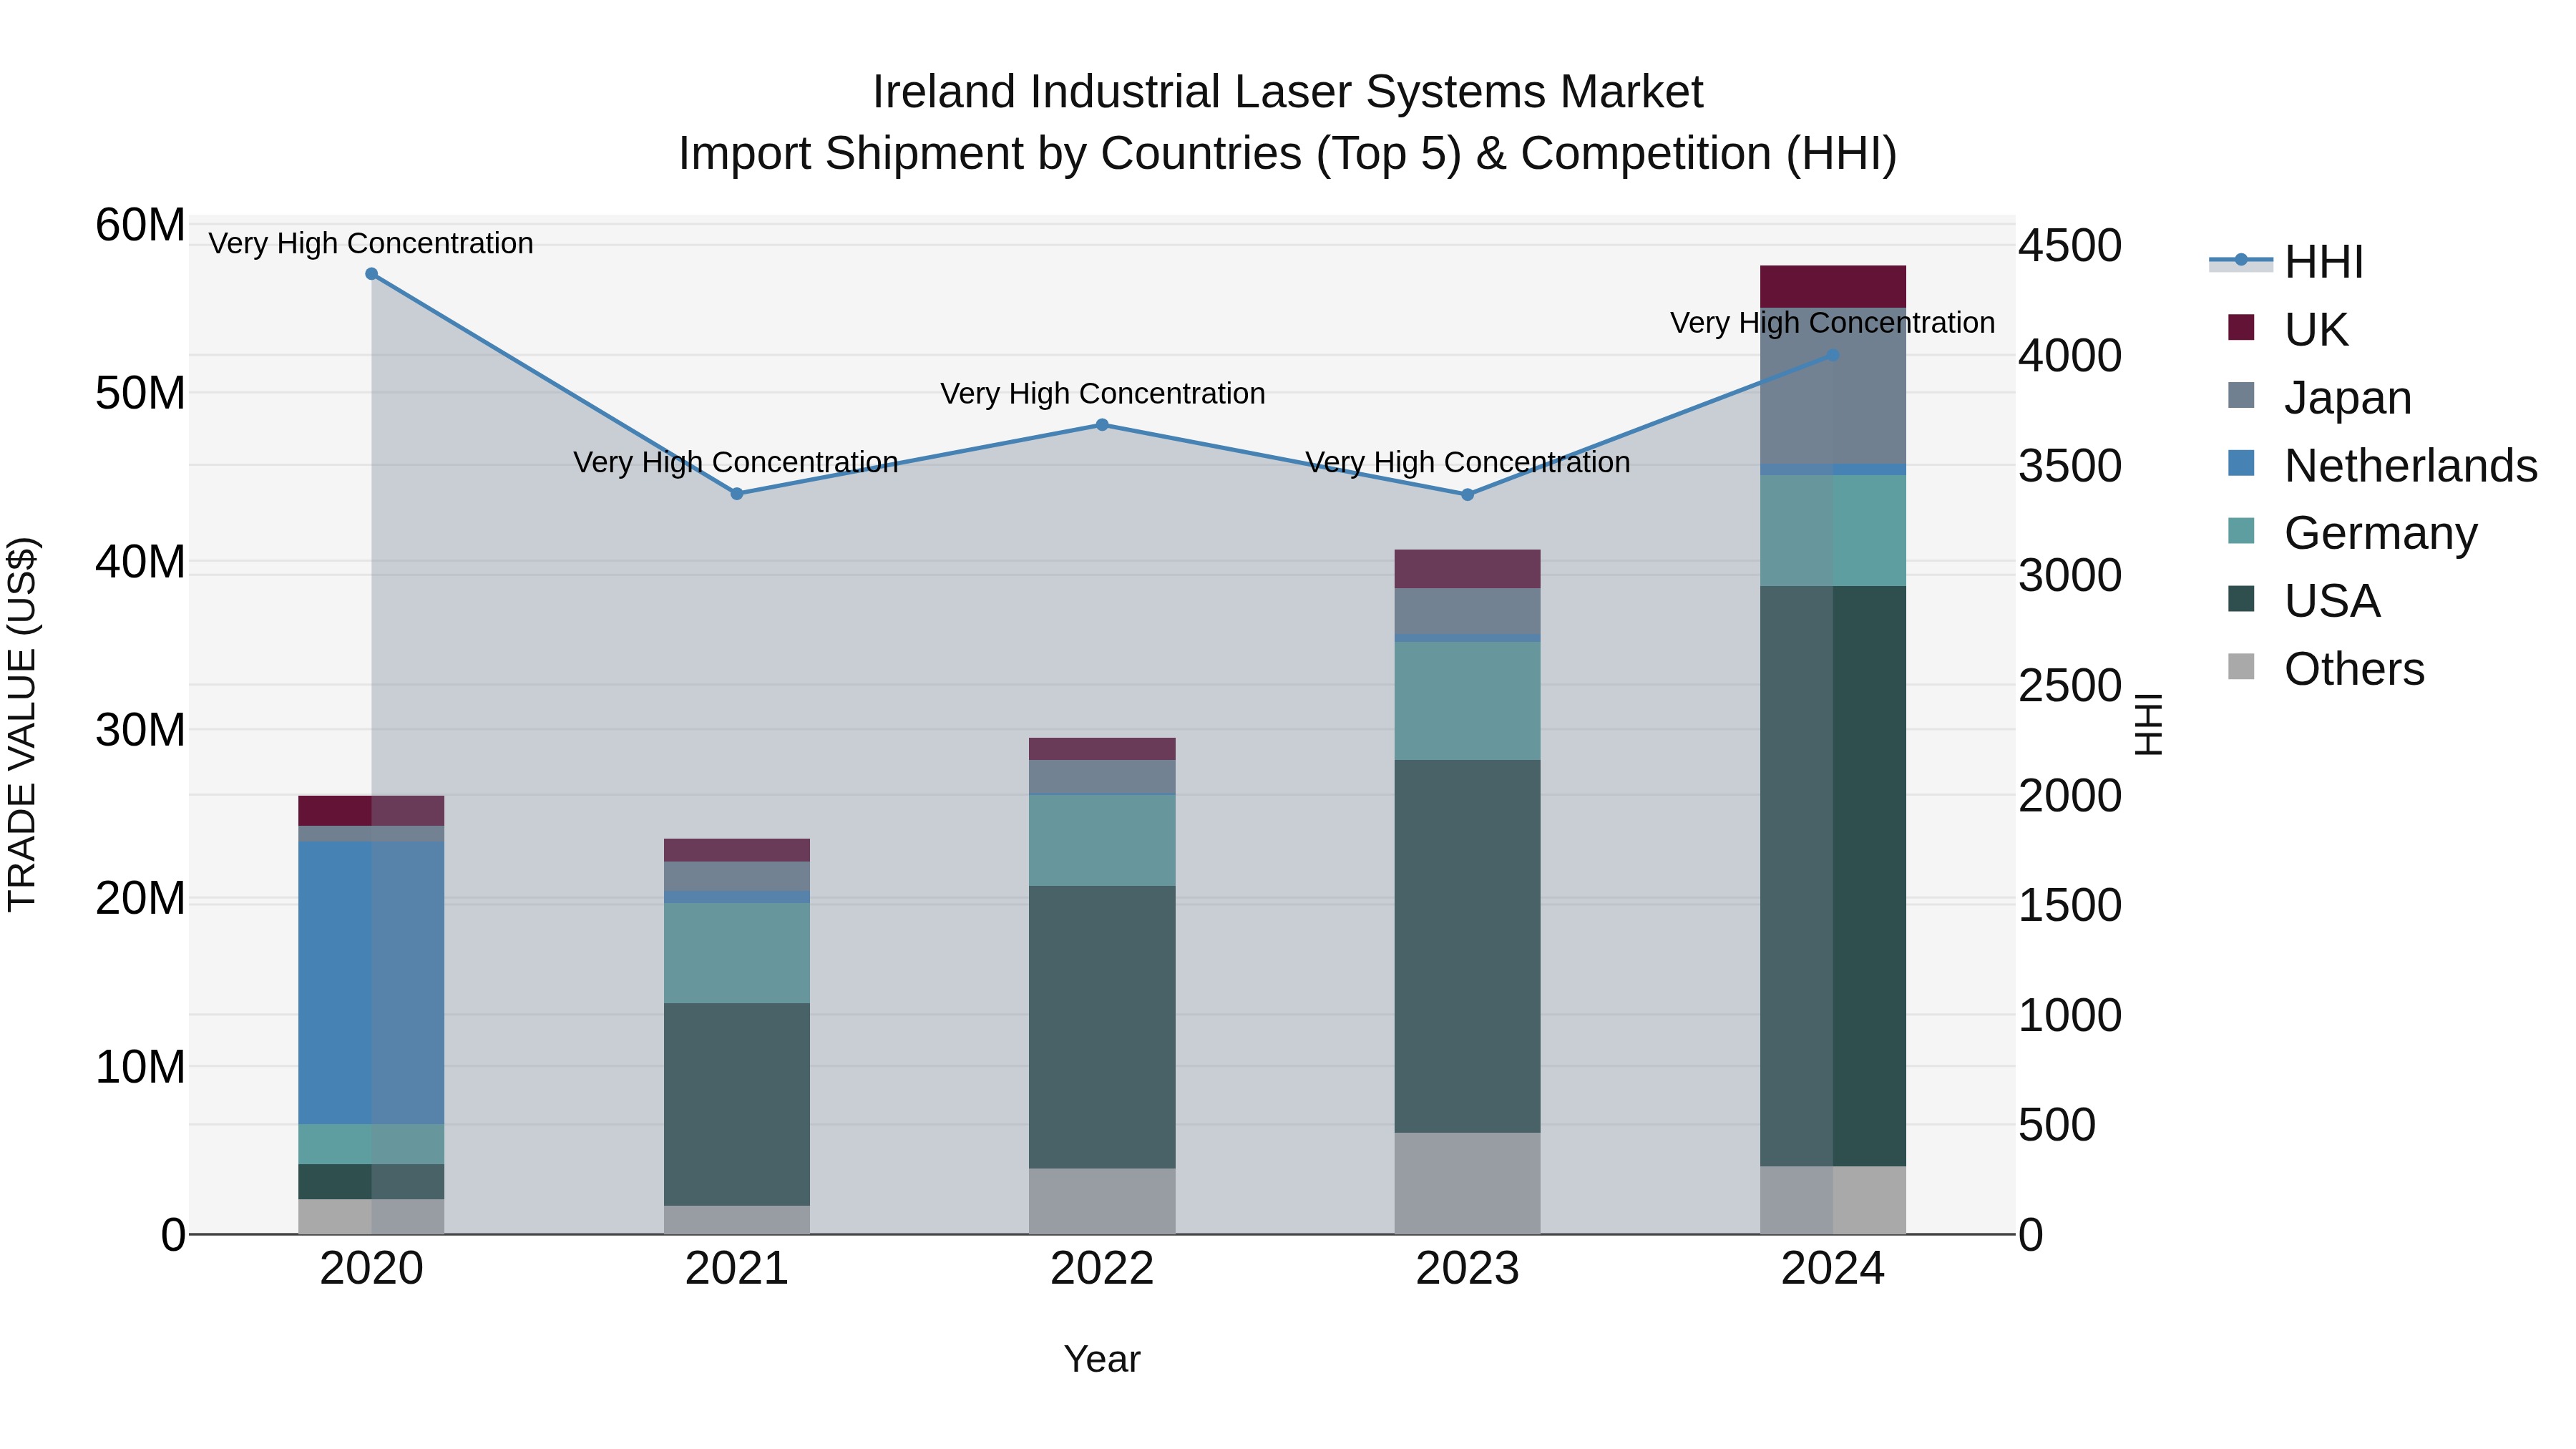Screen dimensions: 2576x1449
Task: Select the UK segment atop the 2024 bar
Action: [1833, 287]
